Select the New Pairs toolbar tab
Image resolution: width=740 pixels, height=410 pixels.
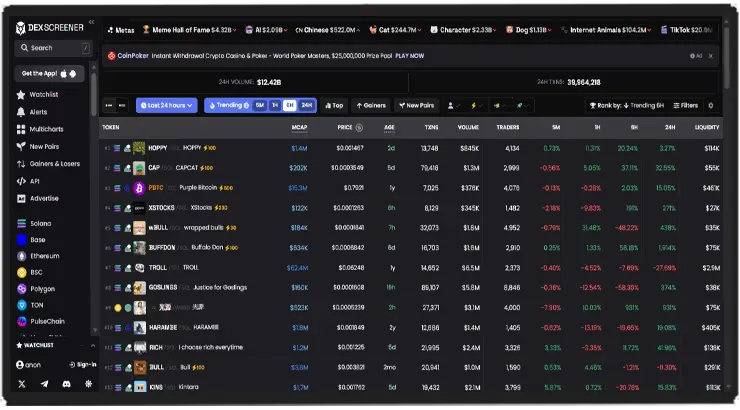417,106
